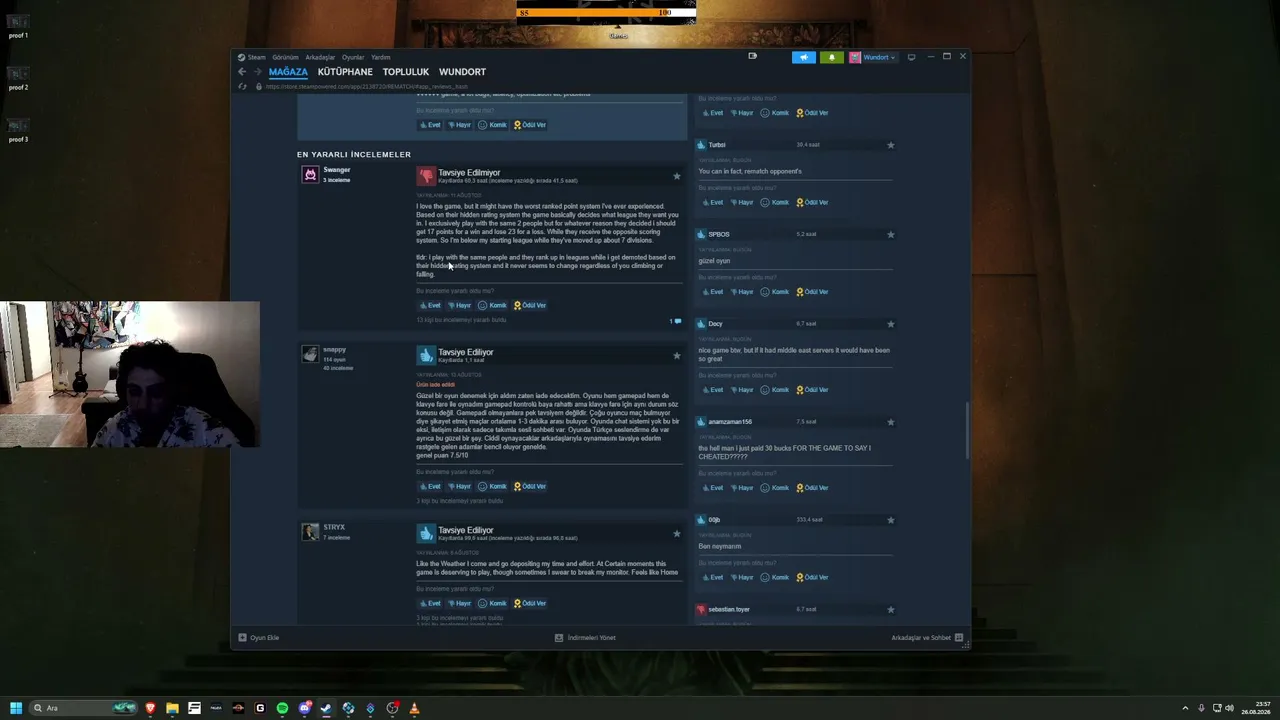
Task: Click the Wundort profile avatar
Action: point(855,57)
